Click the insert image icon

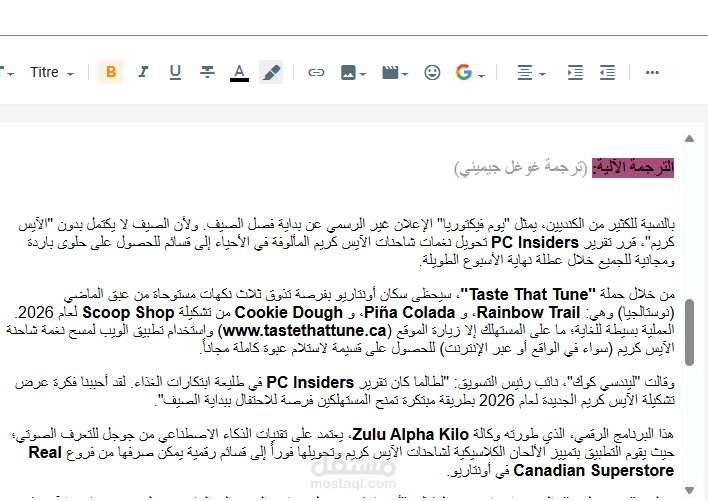coord(348,72)
